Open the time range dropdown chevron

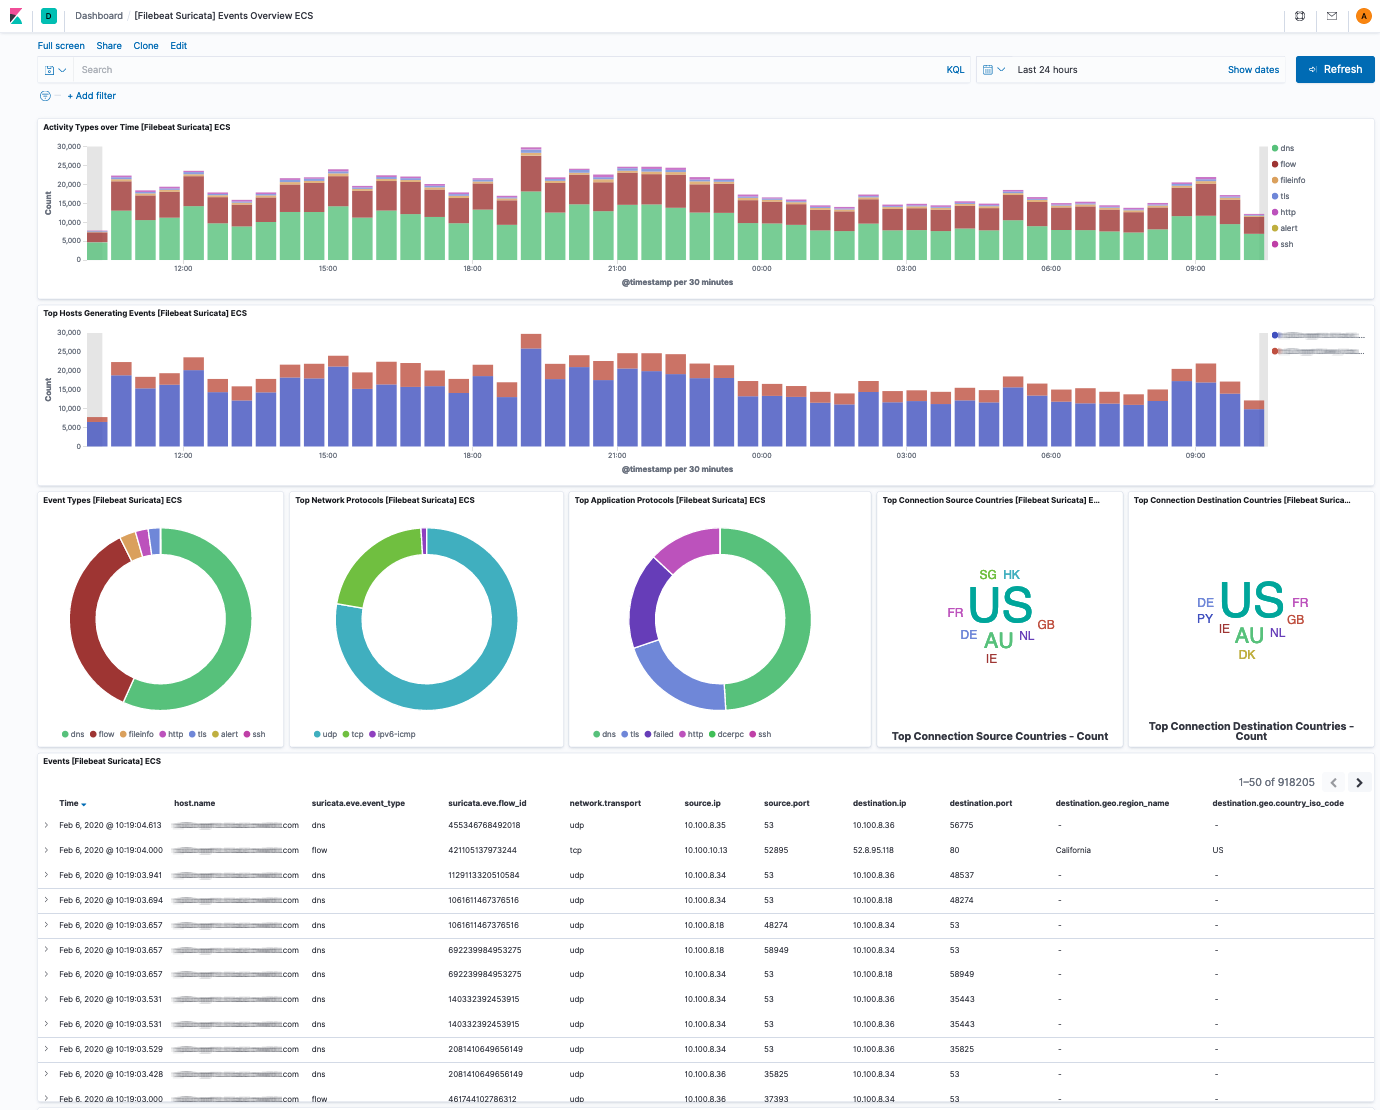click(x=1001, y=69)
